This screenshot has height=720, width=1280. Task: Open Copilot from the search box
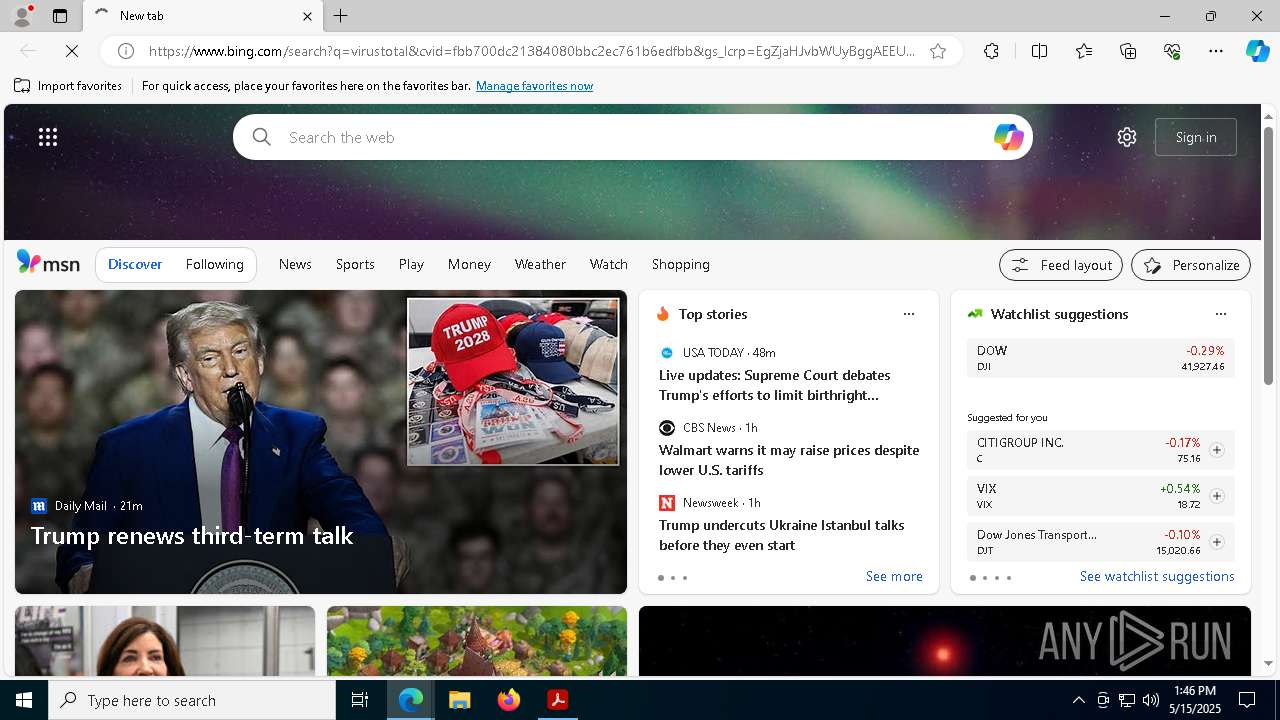1008,137
